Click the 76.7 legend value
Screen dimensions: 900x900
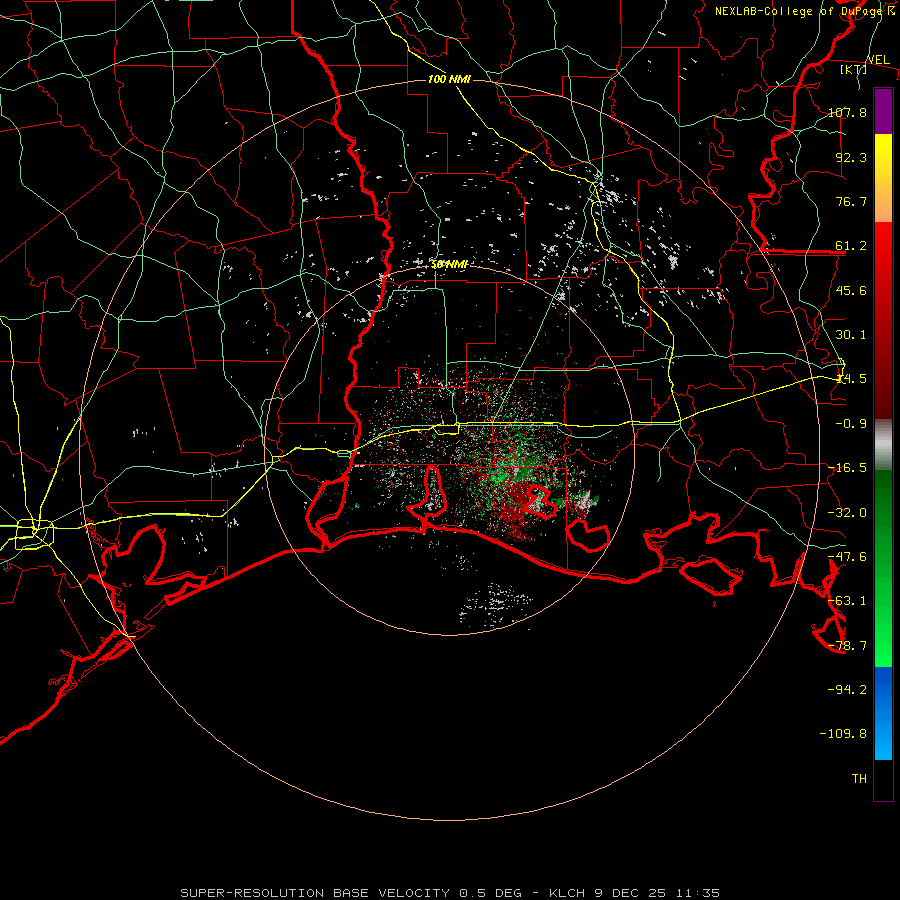[851, 201]
